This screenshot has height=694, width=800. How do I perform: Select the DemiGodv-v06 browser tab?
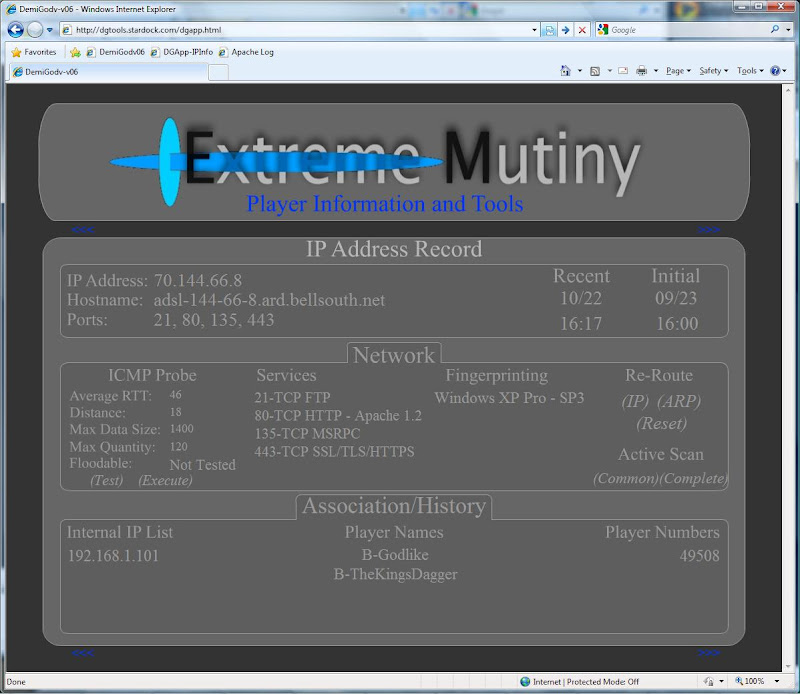point(108,72)
